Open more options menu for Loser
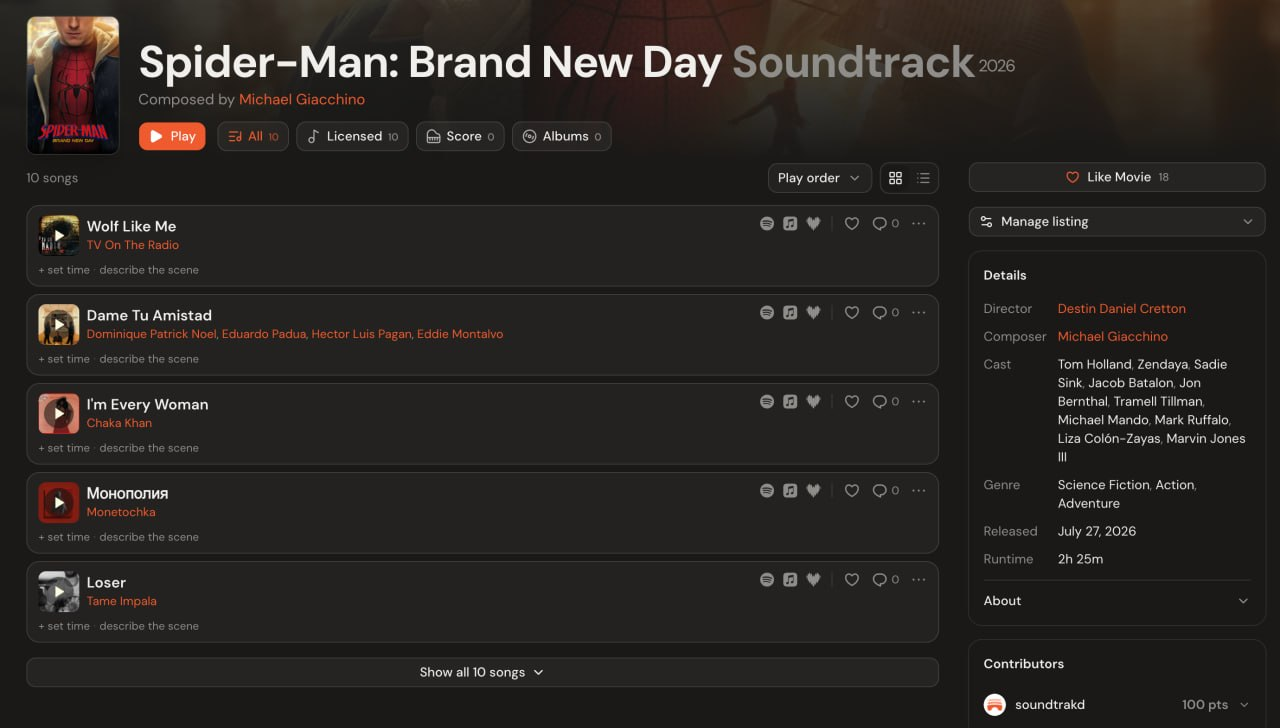 [x=919, y=580]
